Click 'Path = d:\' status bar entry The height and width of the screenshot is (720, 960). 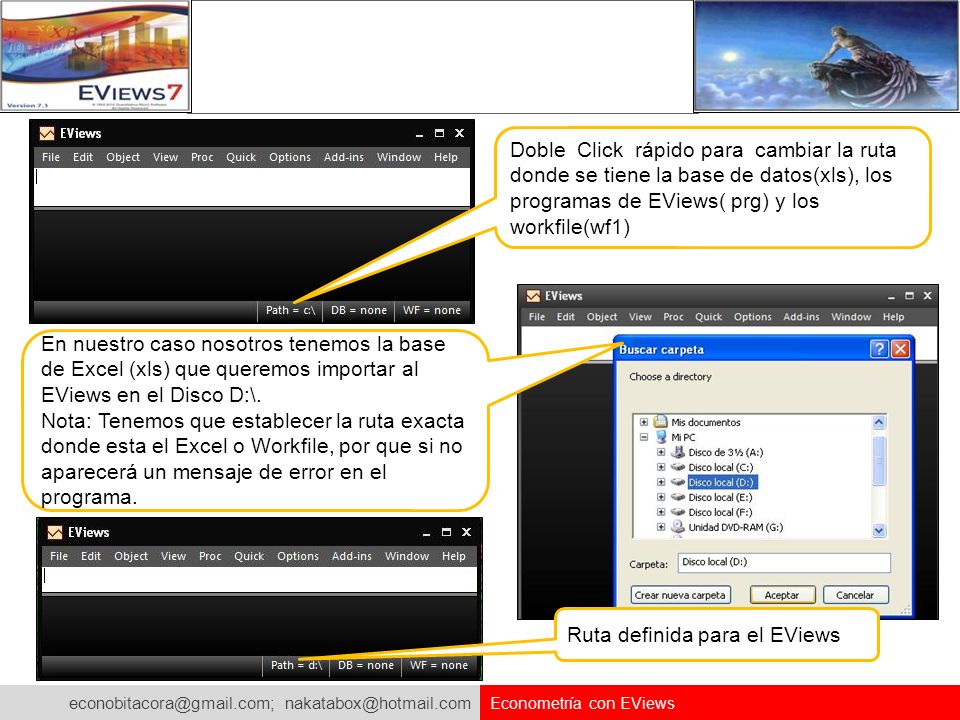coord(296,666)
